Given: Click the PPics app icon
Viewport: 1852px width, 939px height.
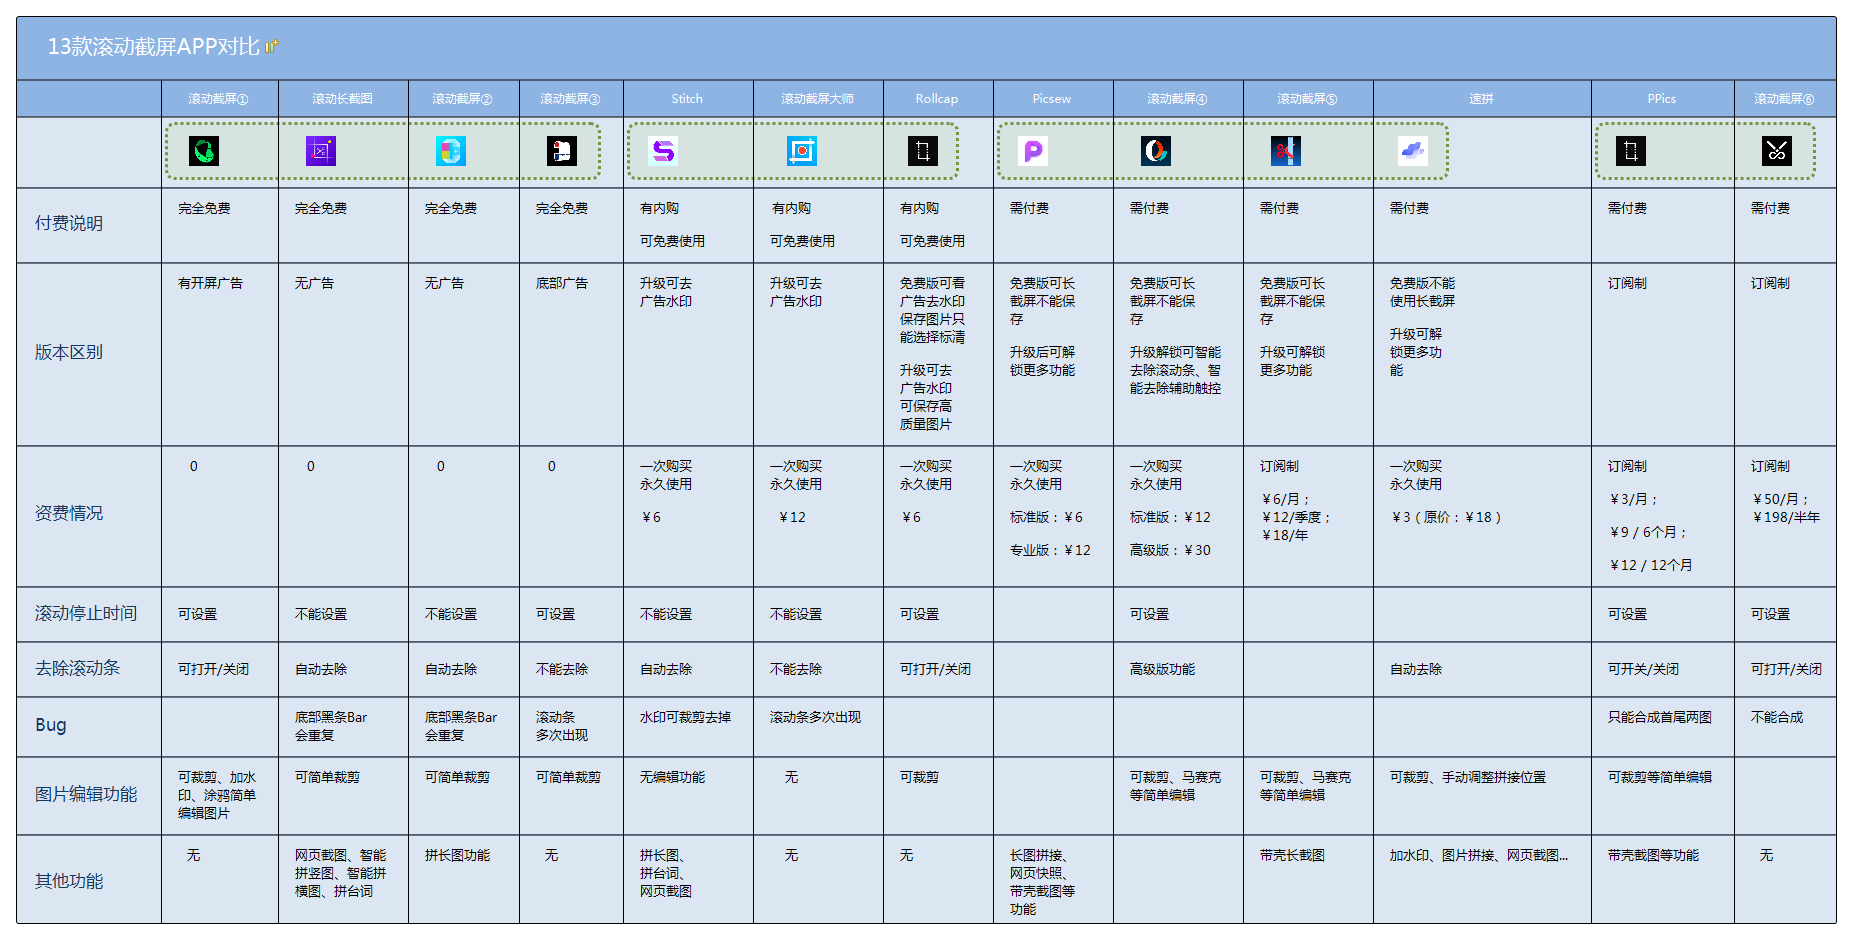Looking at the screenshot, I should click(x=1631, y=151).
